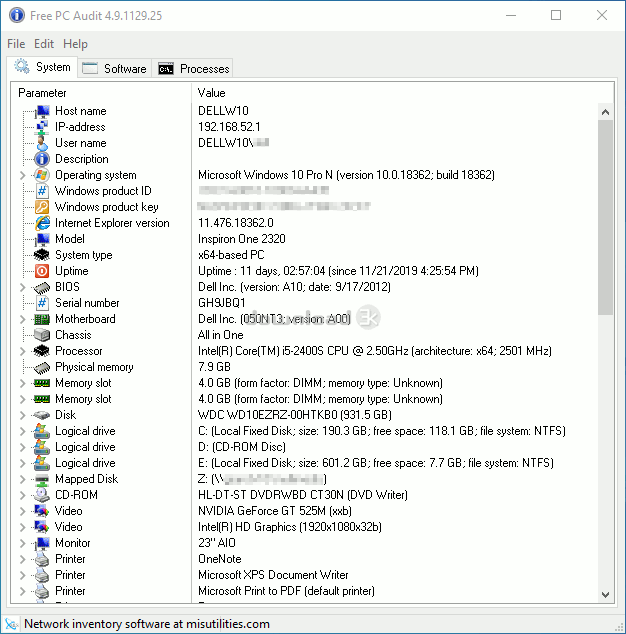626x634 pixels.
Task: Click the OneNote Printer icon
Action: (42, 559)
